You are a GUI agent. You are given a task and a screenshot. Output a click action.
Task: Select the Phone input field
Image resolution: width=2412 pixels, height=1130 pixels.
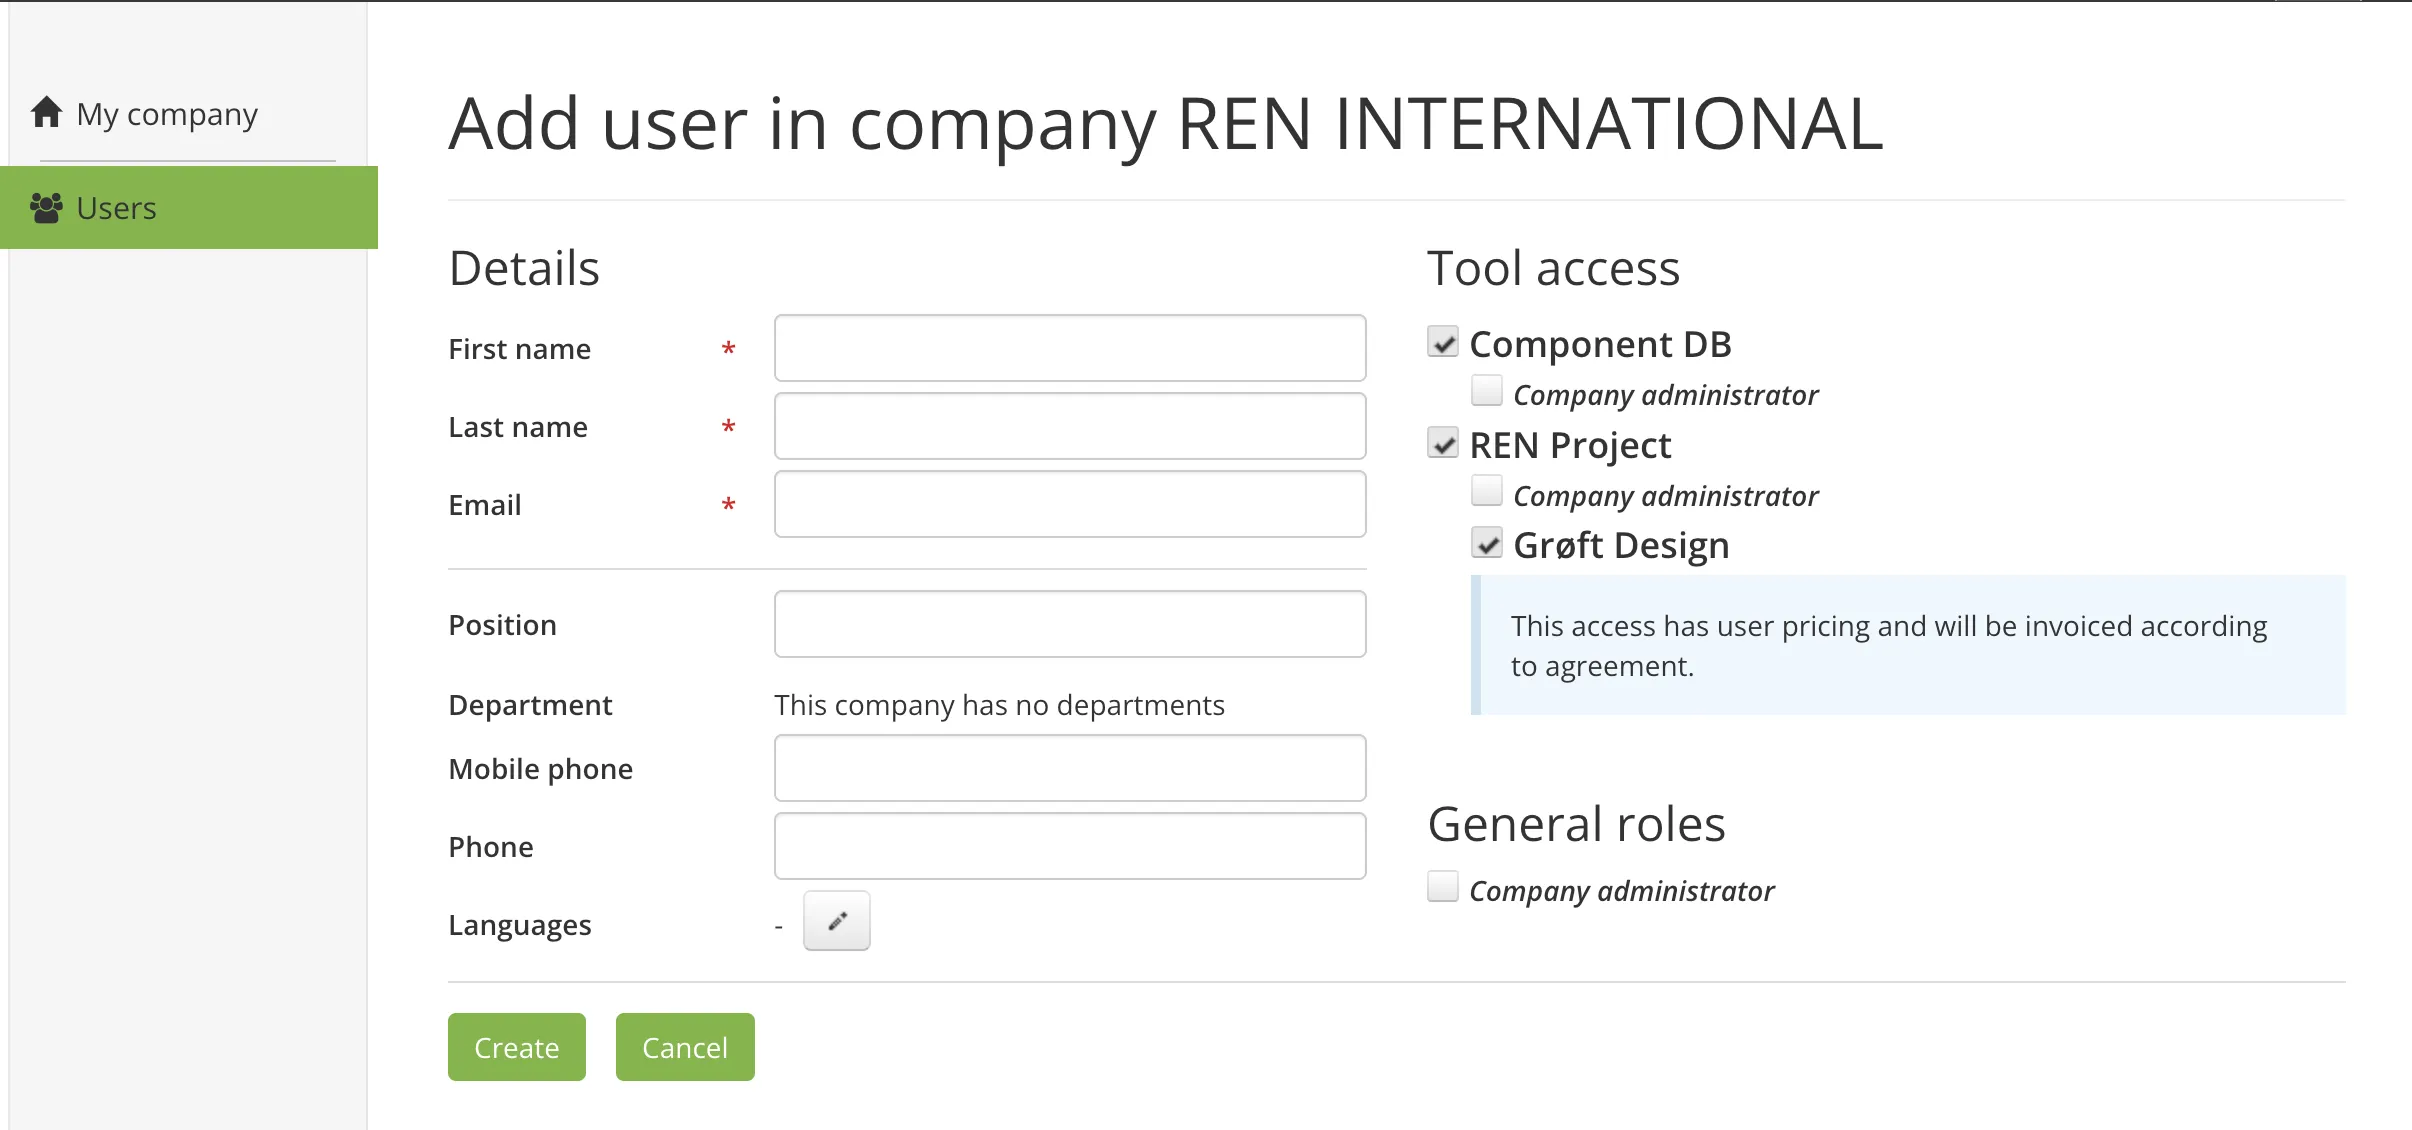pyautogui.click(x=1070, y=846)
